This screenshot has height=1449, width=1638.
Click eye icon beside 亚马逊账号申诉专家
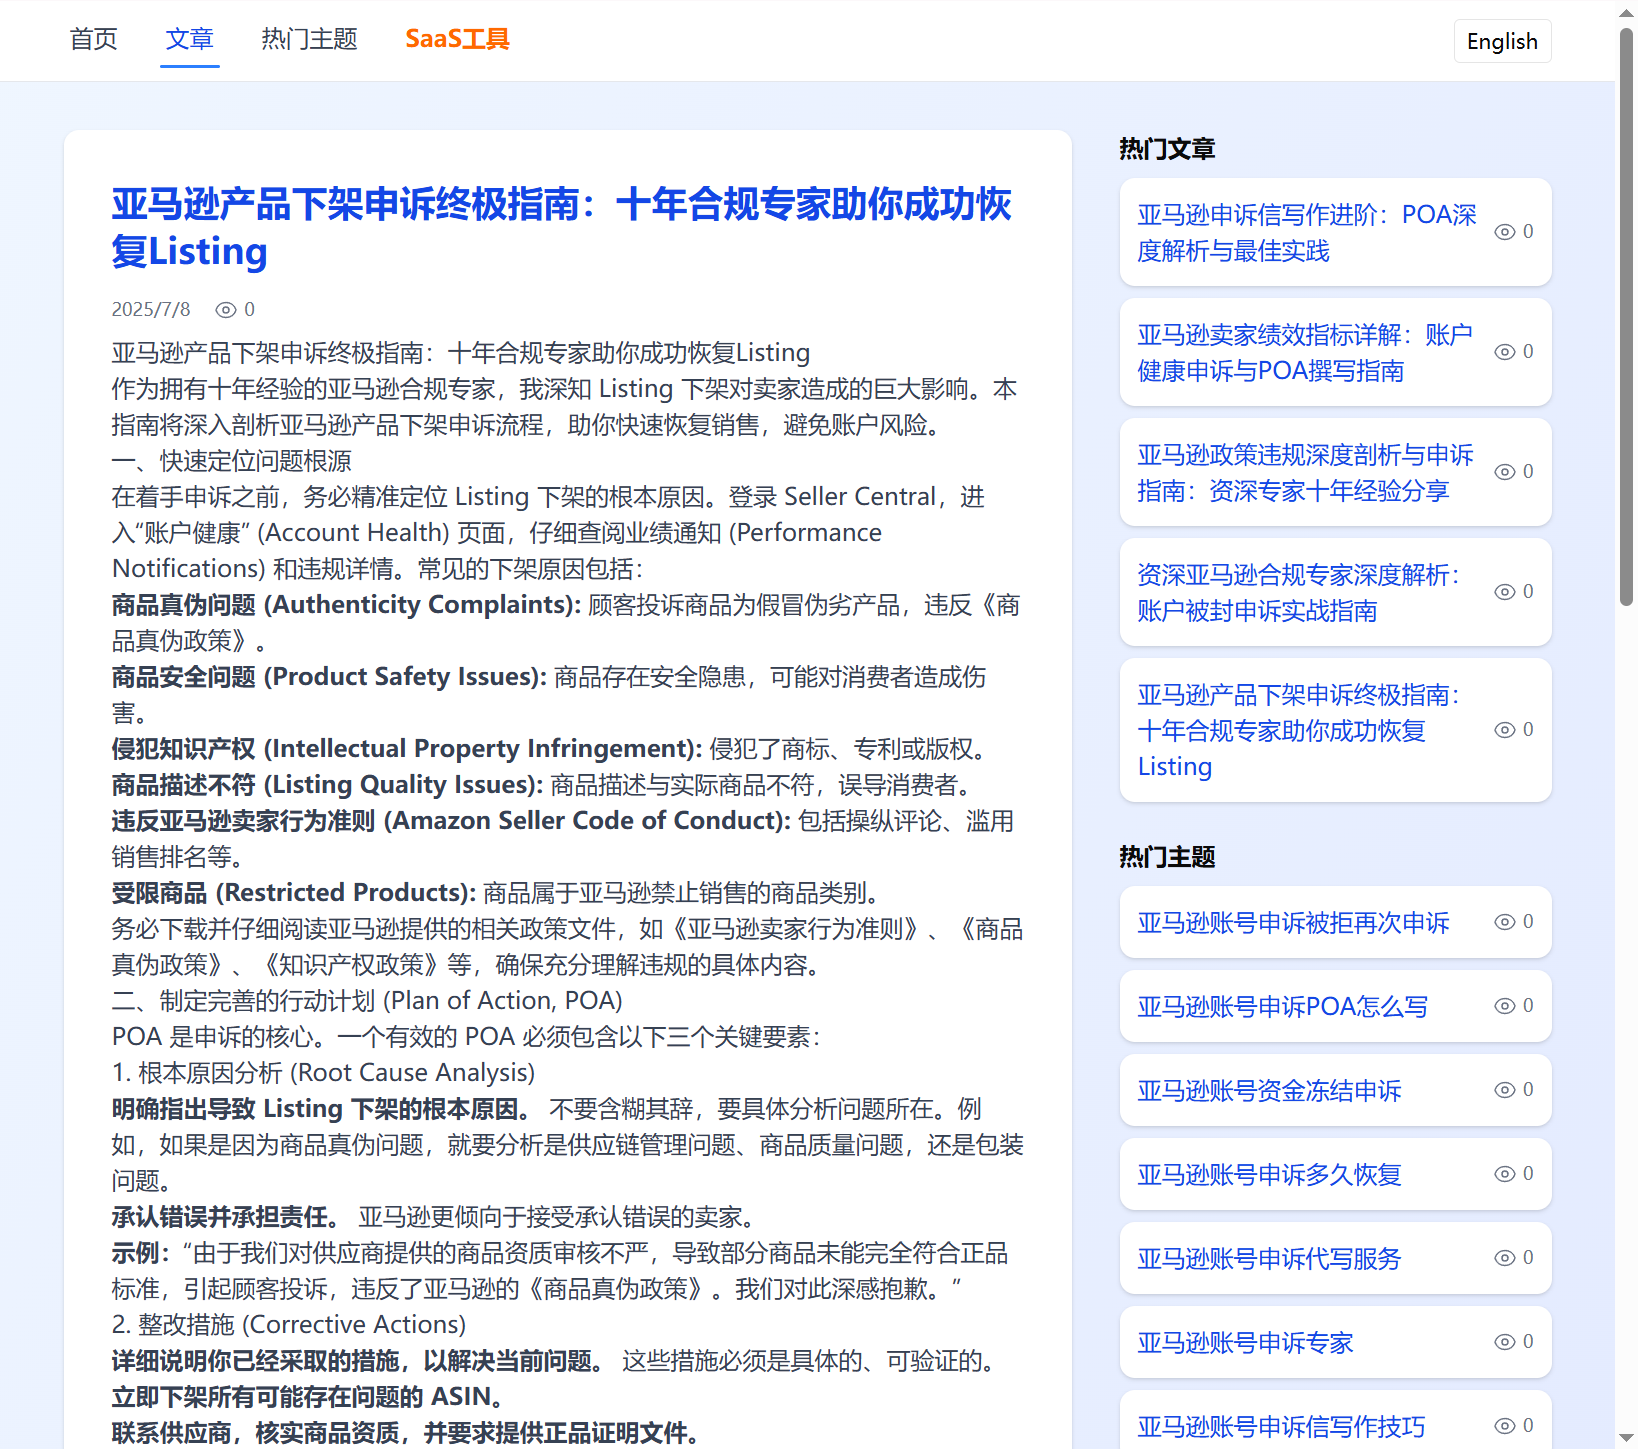coord(1505,1342)
